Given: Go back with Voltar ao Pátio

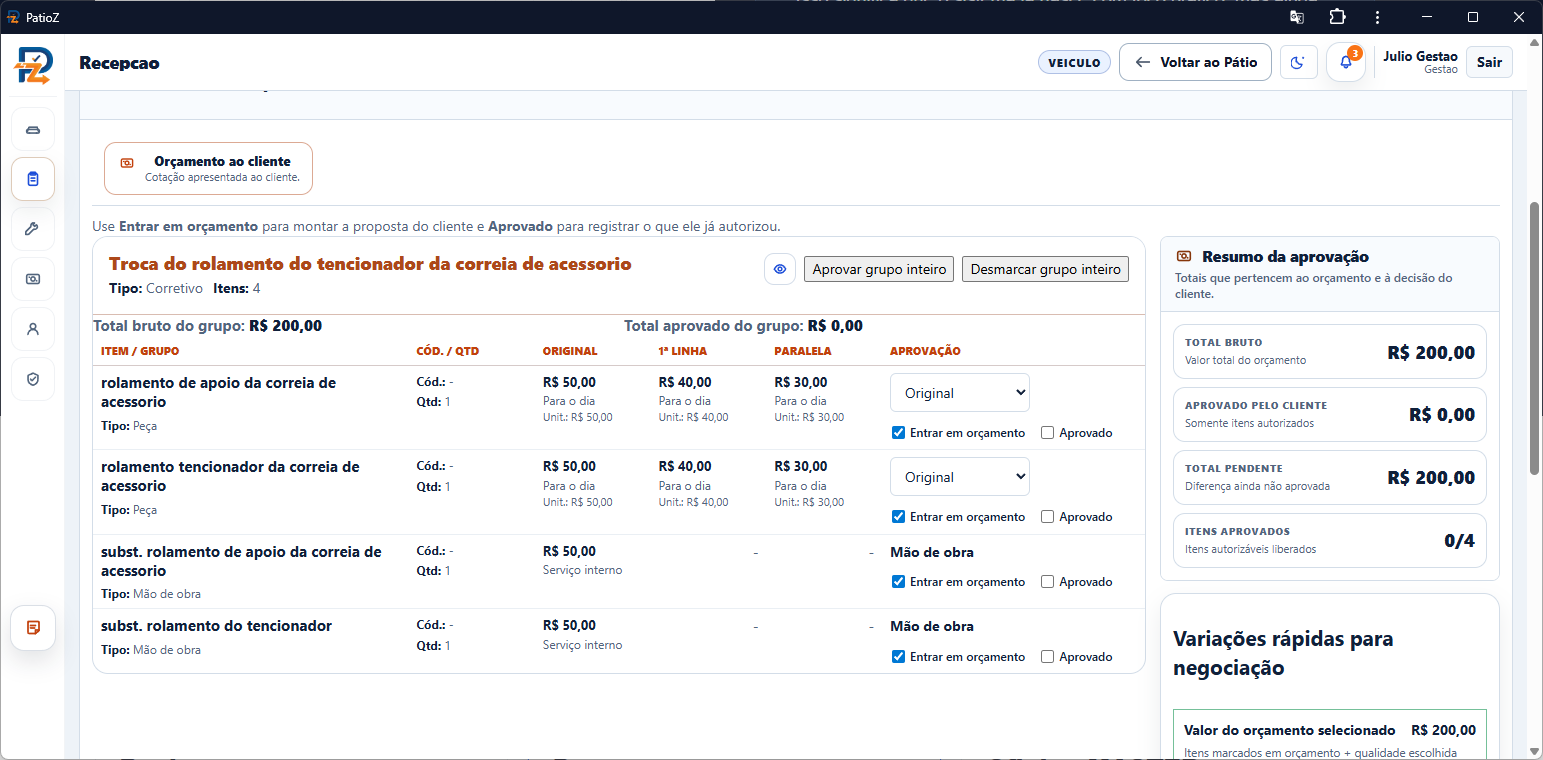Looking at the screenshot, I should click(1195, 62).
